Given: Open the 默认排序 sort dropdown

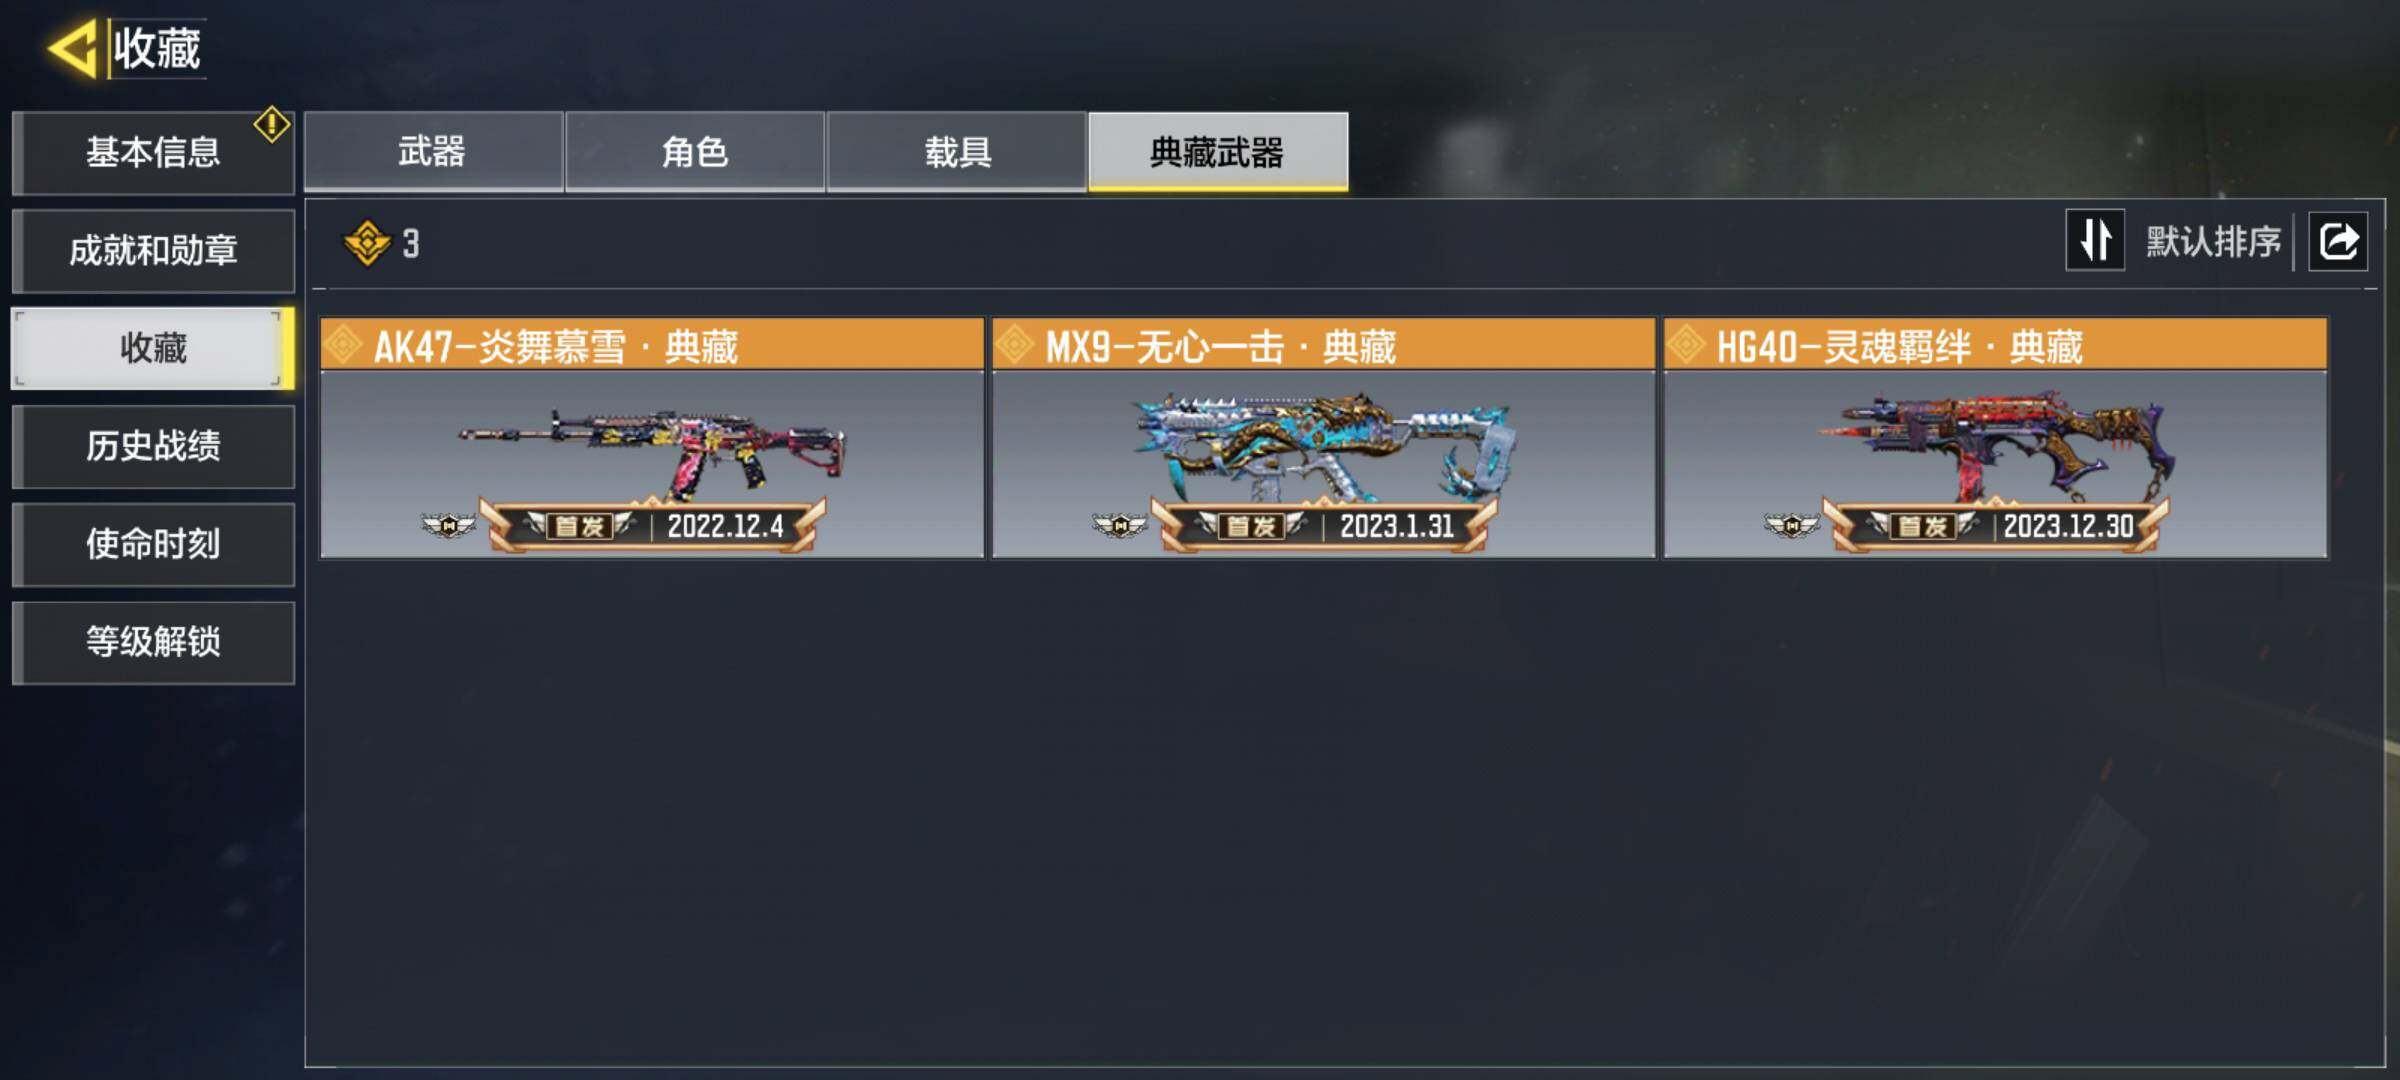Looking at the screenshot, I should point(2213,241).
